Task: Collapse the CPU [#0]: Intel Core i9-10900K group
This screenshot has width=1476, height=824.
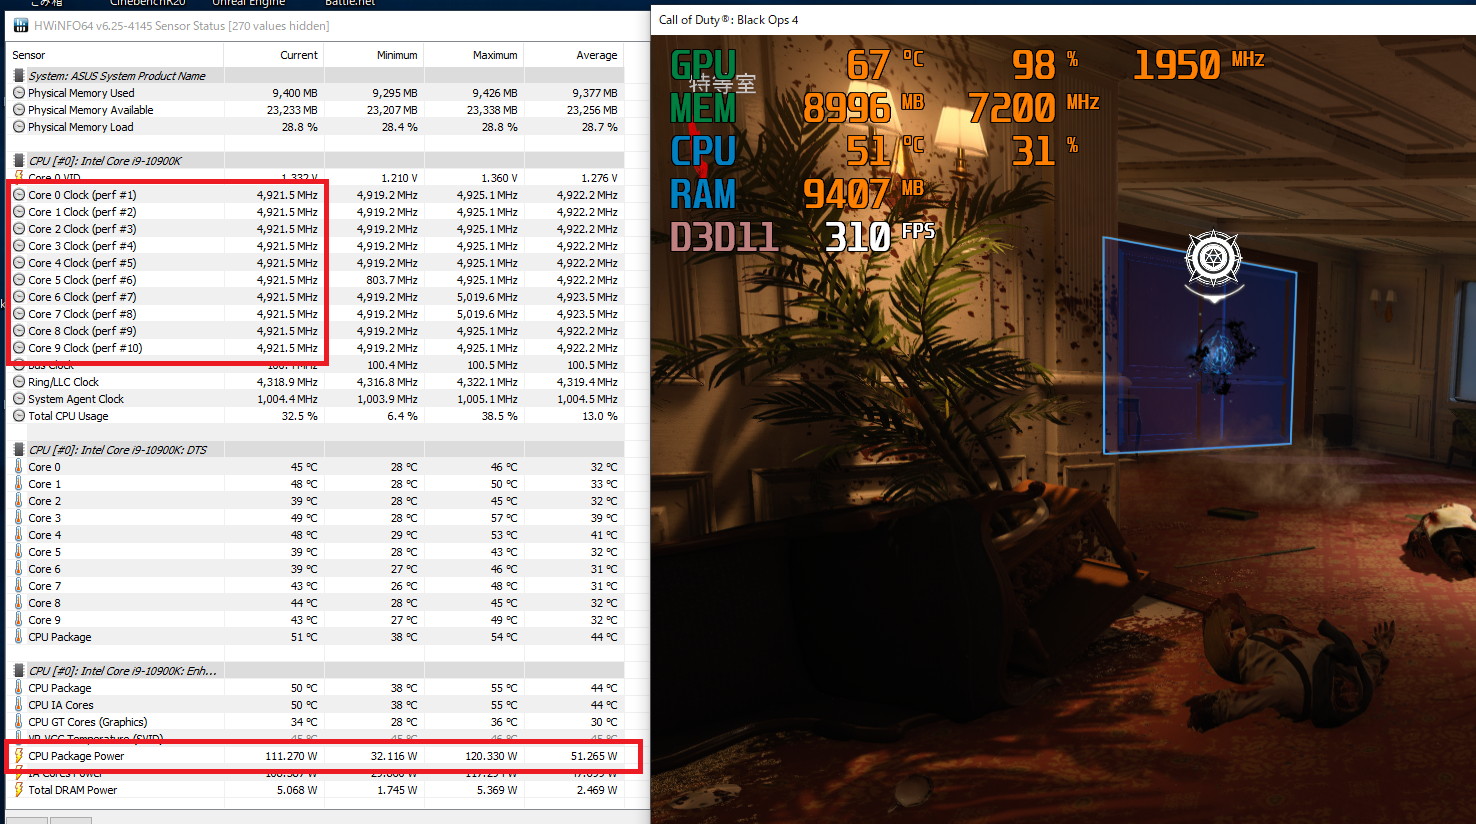Action: 19,161
